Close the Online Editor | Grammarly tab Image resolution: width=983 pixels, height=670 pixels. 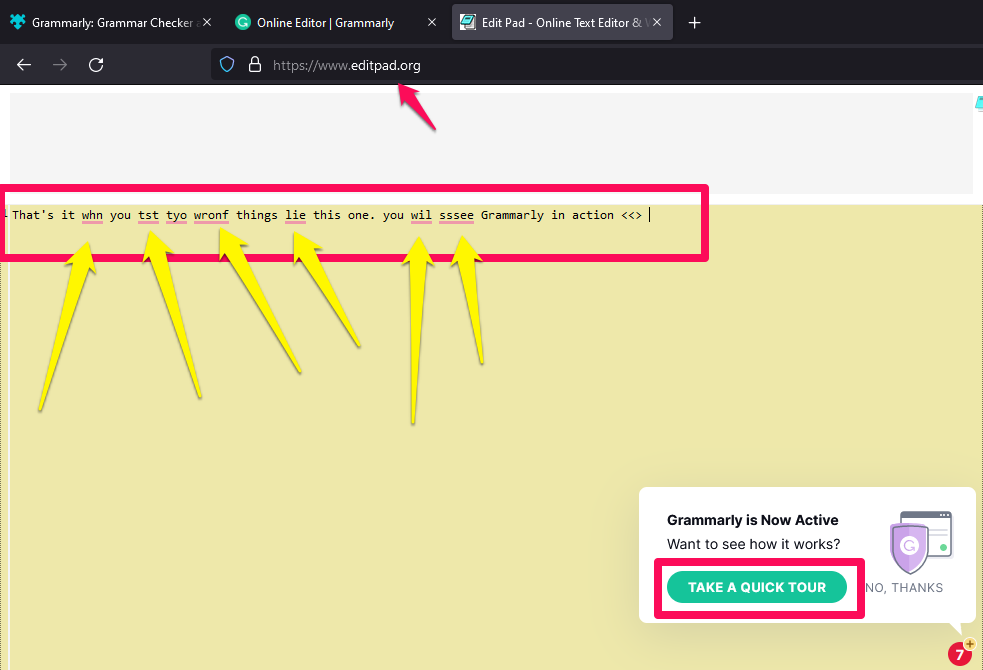432,22
